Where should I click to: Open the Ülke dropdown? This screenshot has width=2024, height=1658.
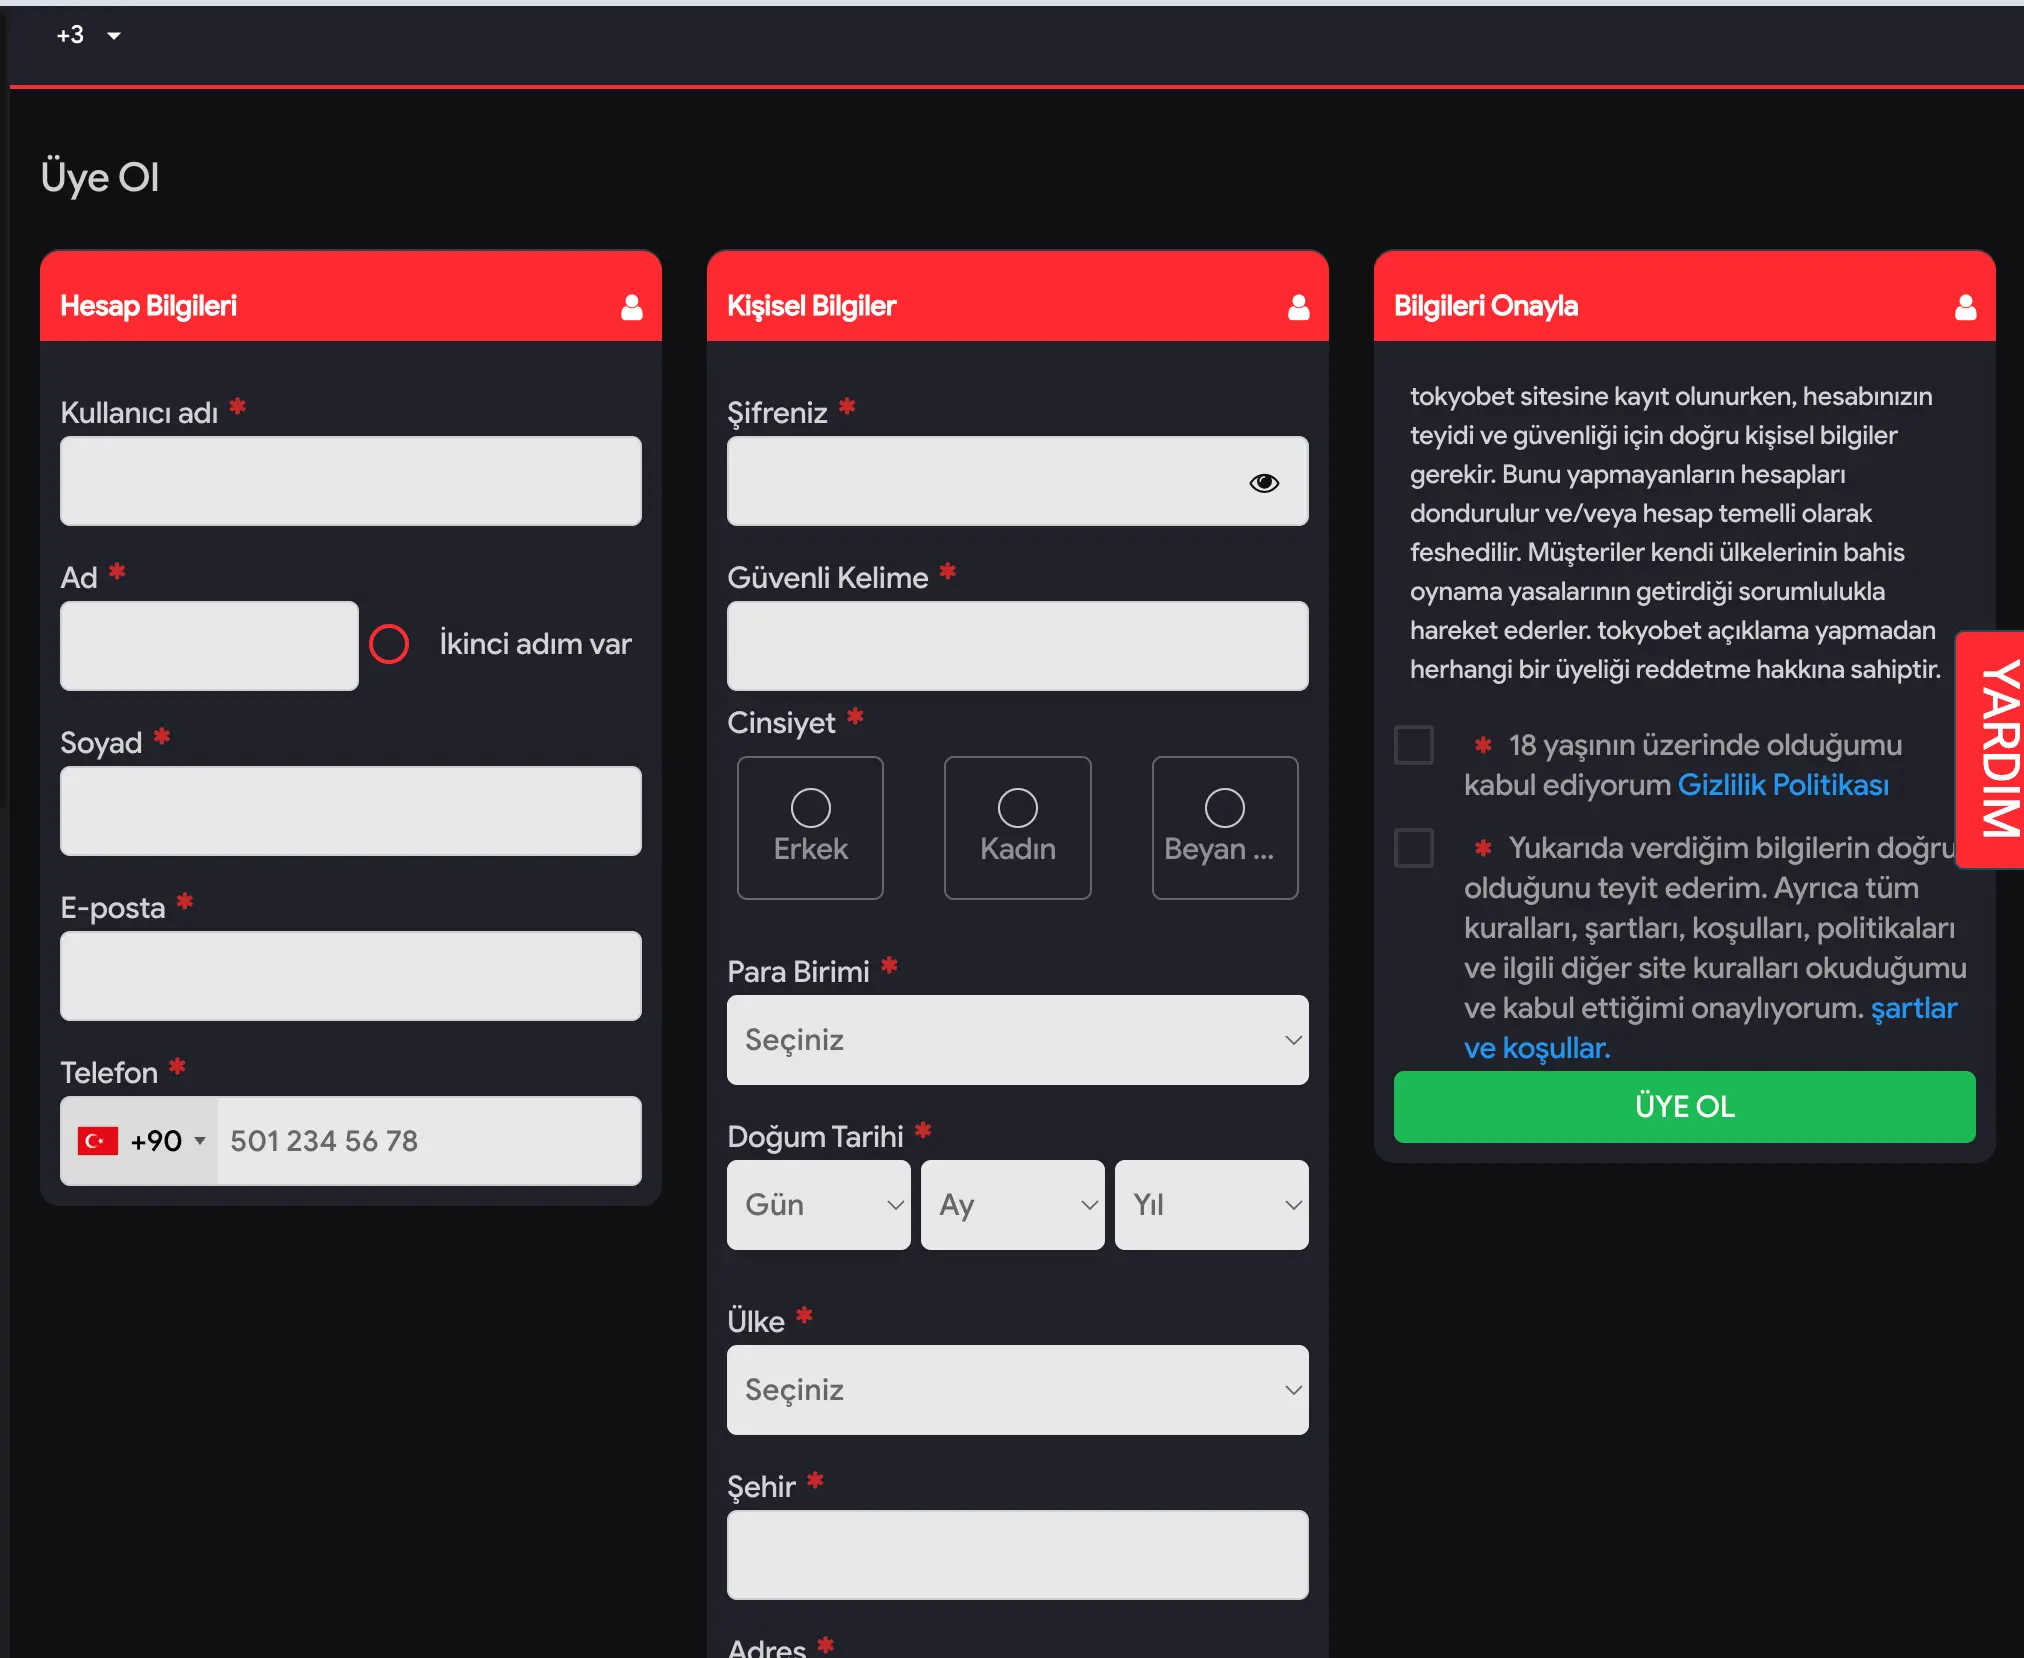(x=1017, y=1390)
